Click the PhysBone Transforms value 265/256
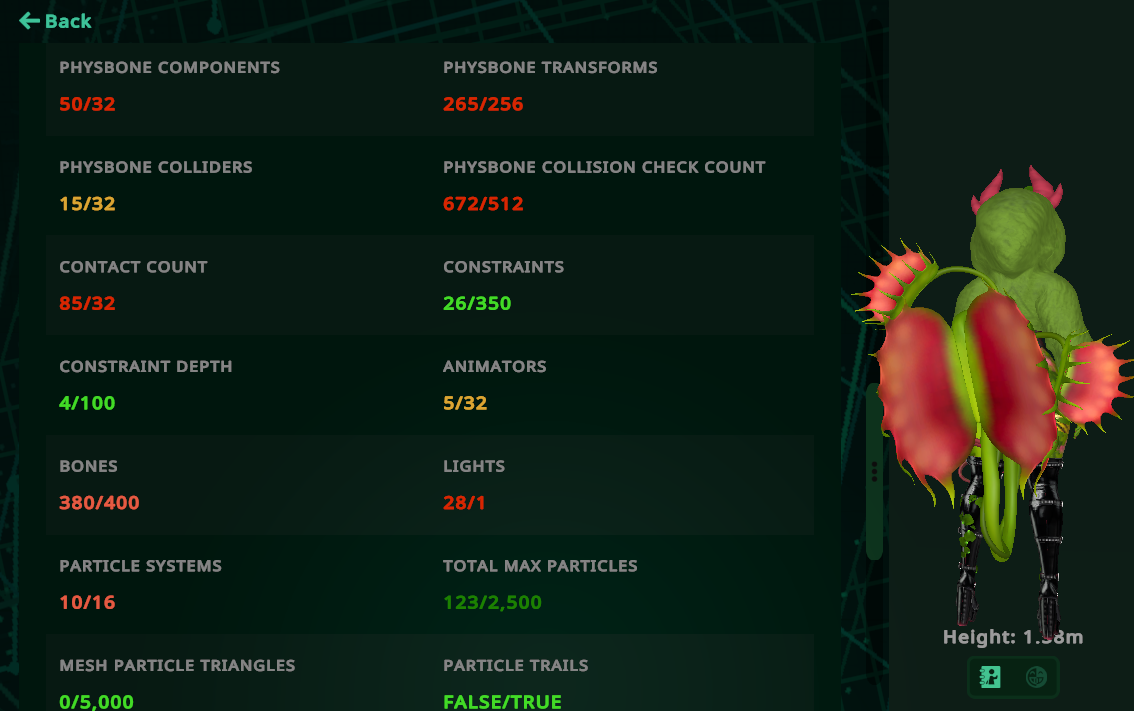Image resolution: width=1134 pixels, height=711 pixels. [483, 104]
